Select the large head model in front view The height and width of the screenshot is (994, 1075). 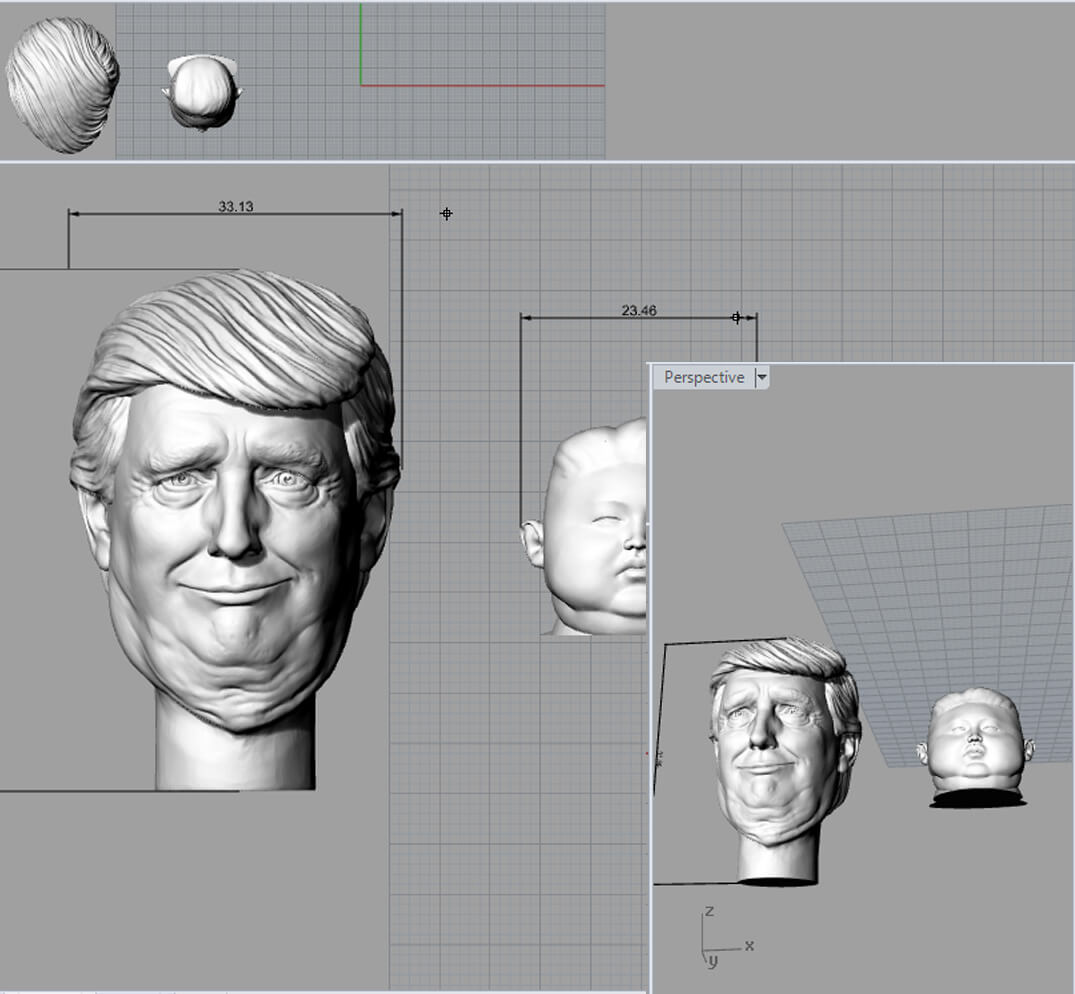[x=234, y=529]
